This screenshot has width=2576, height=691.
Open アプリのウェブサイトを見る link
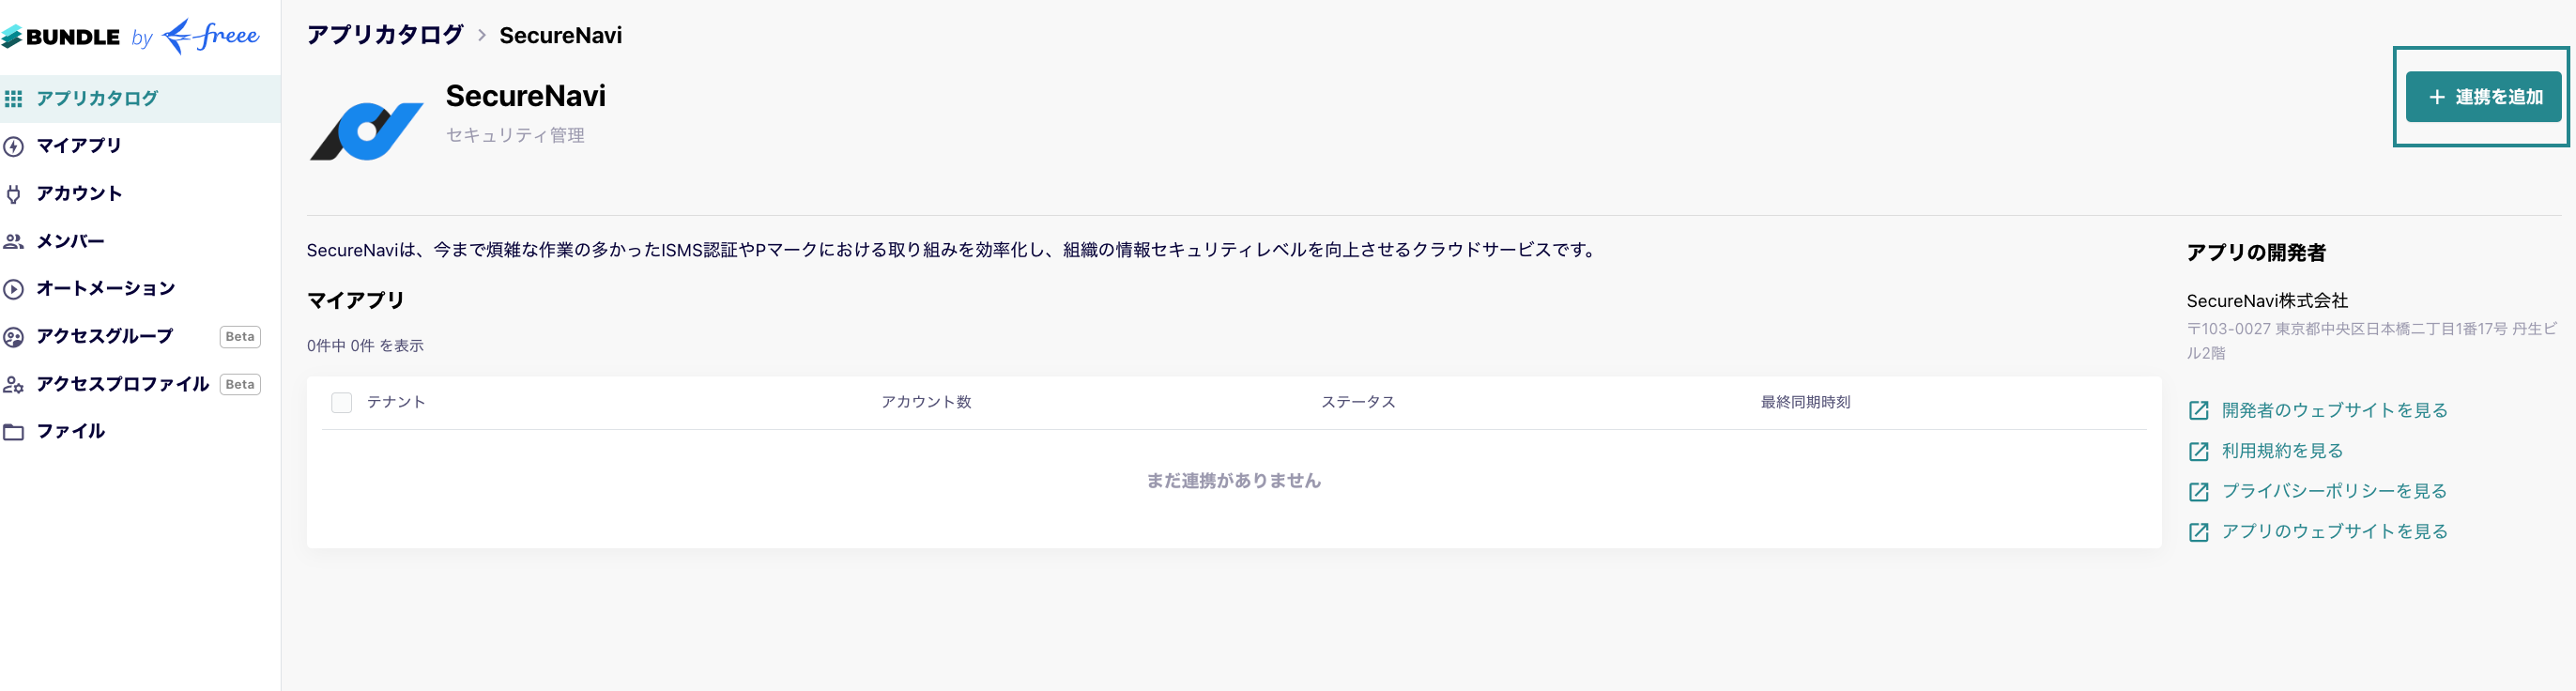[2334, 531]
